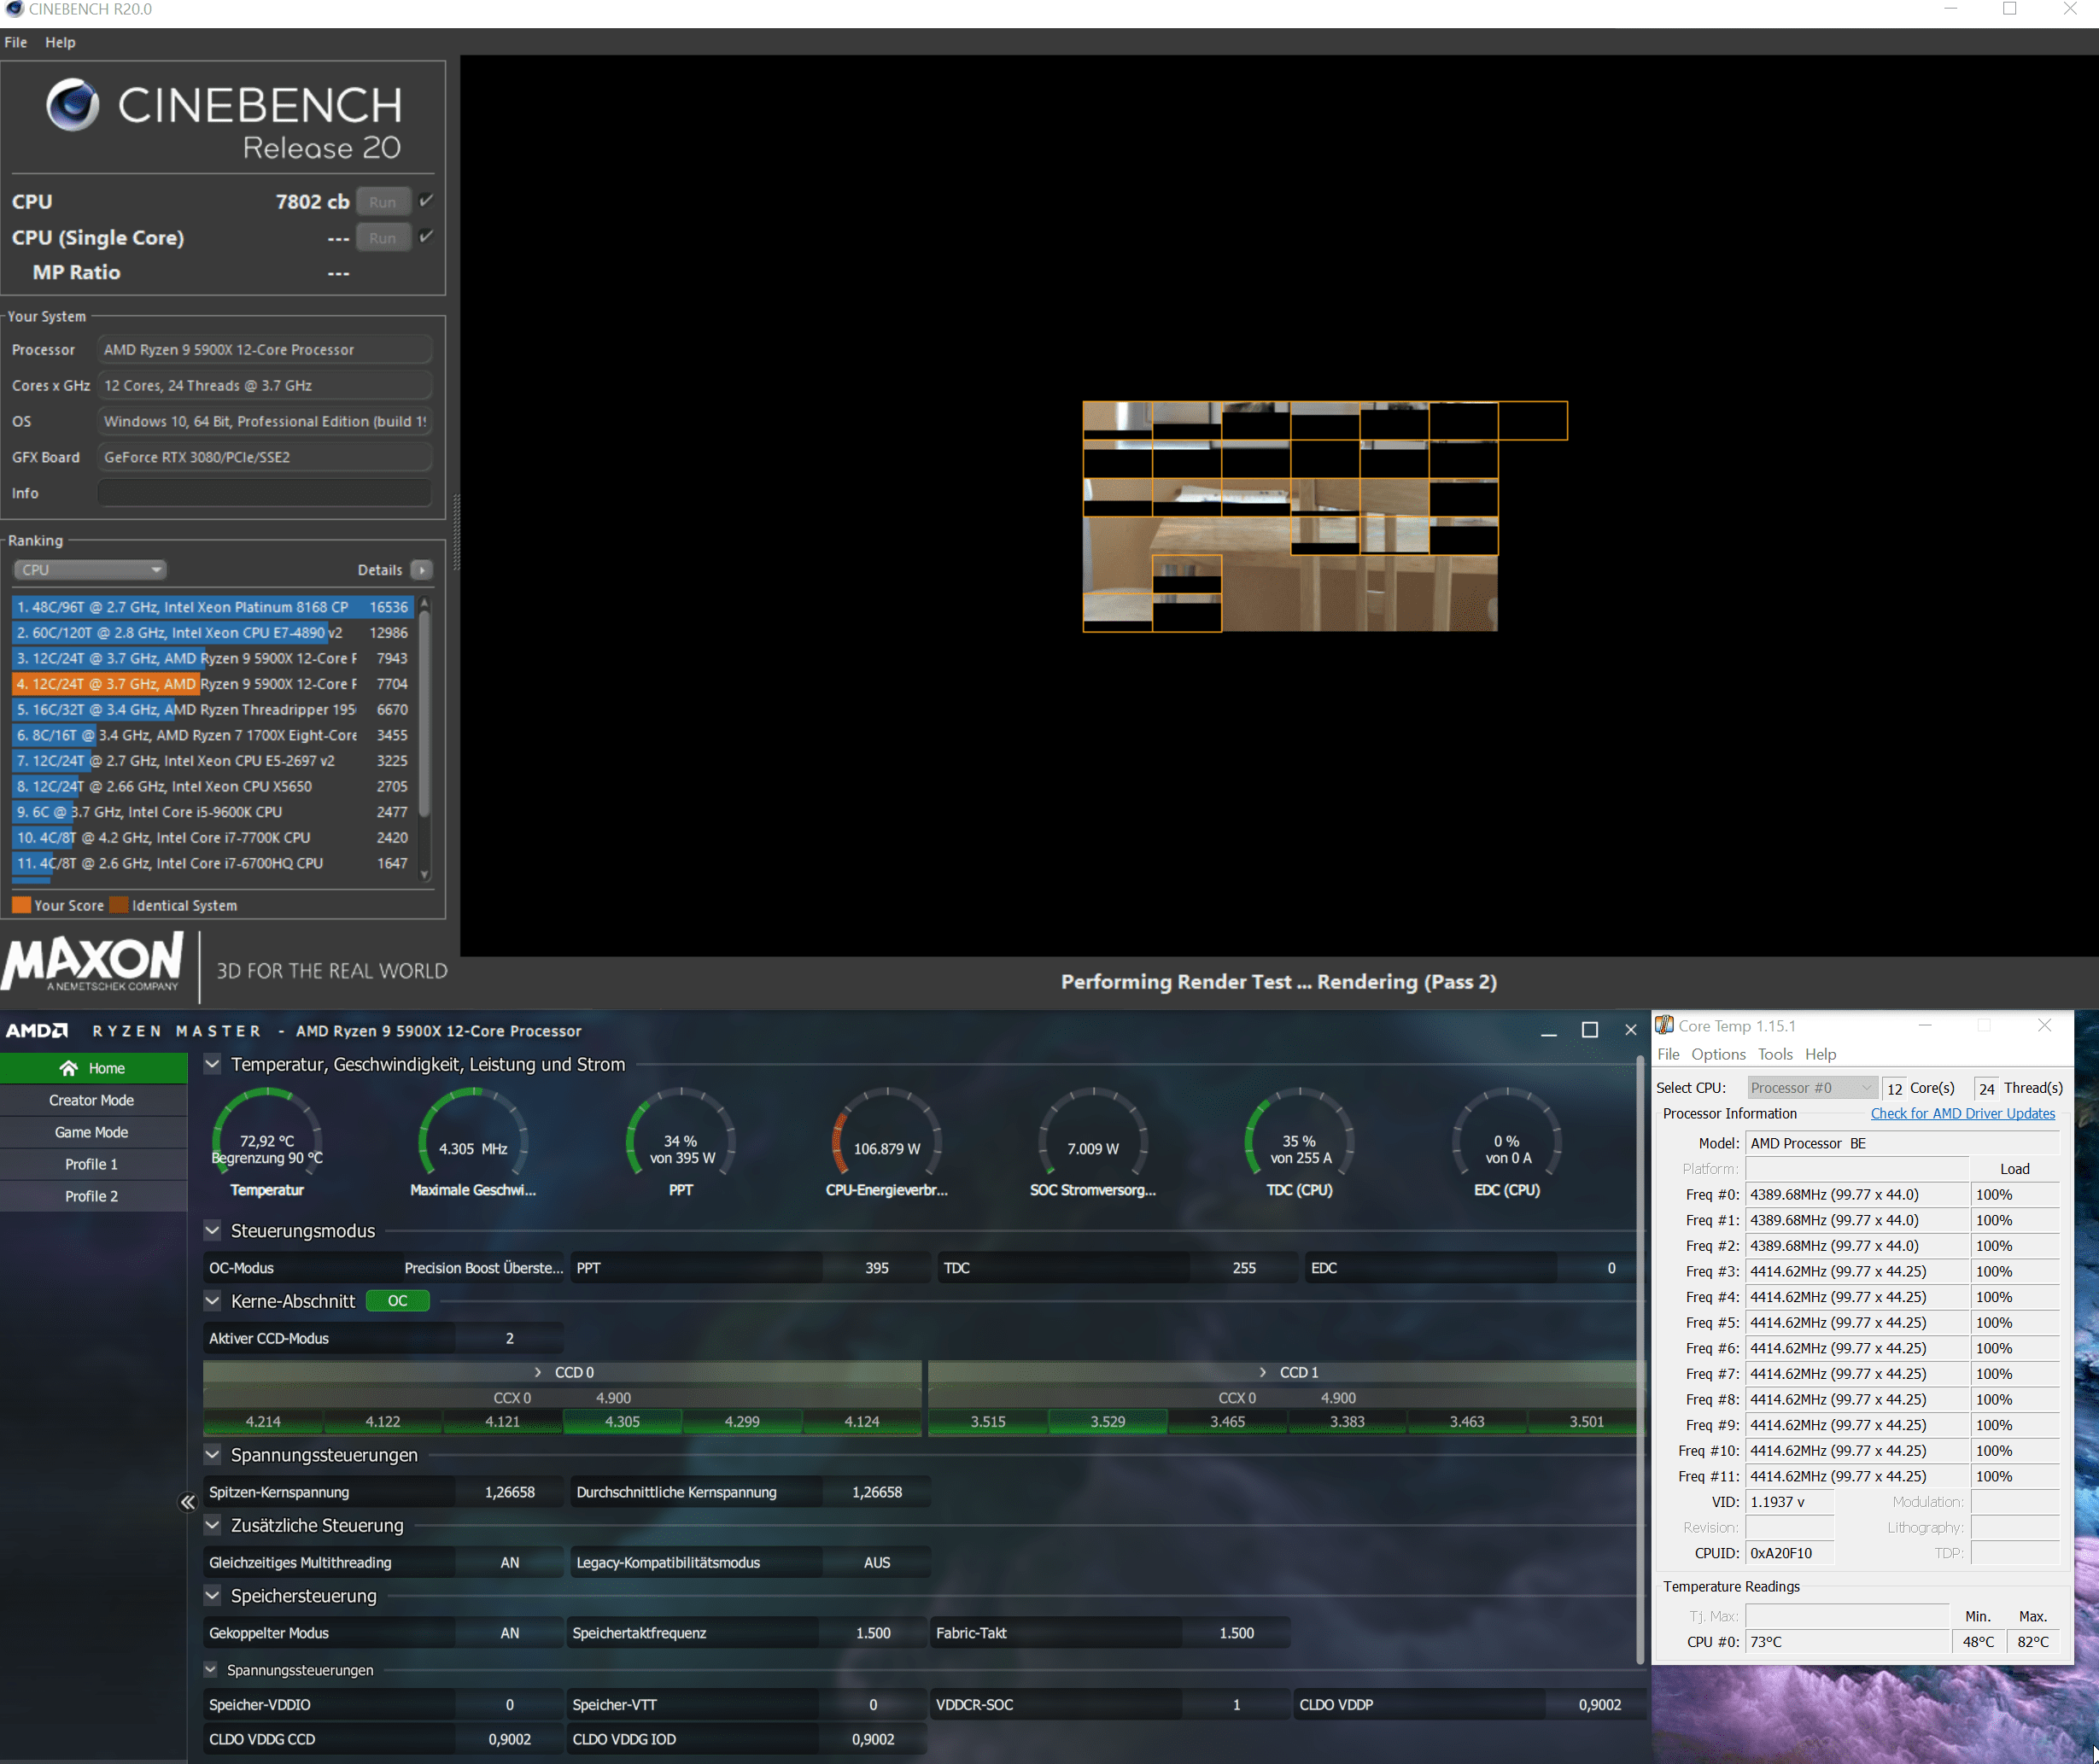Click the Run button for CPU test
Viewport: 2099px width, 1764px height.
point(383,202)
